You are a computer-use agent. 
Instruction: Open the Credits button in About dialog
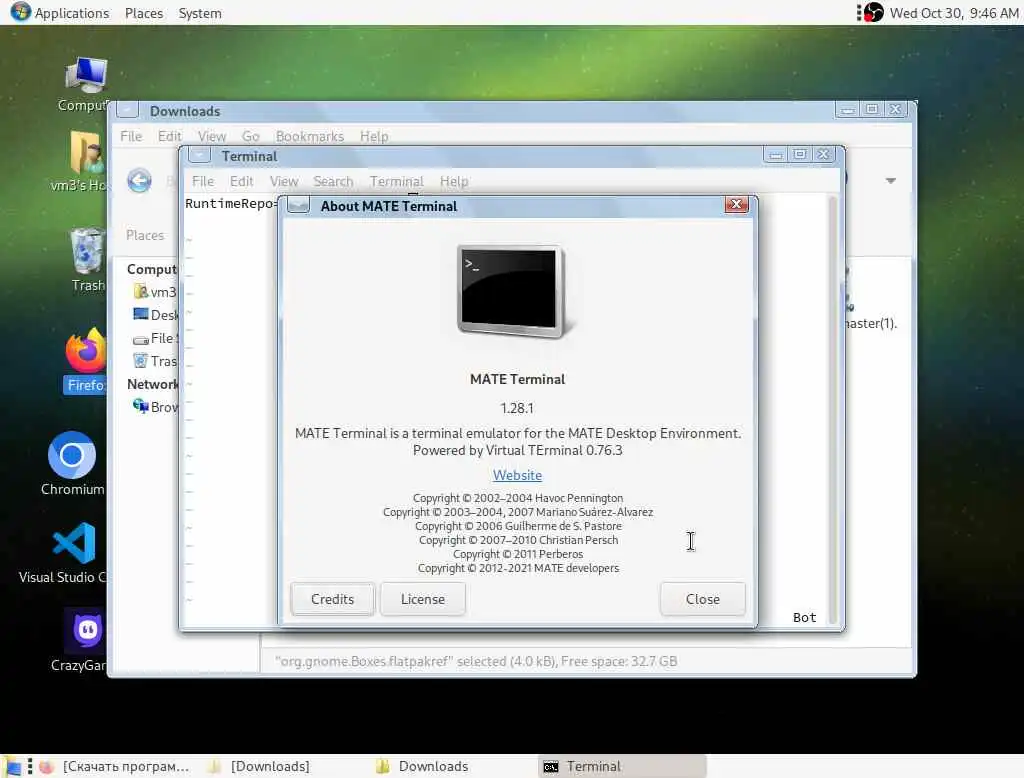point(332,599)
